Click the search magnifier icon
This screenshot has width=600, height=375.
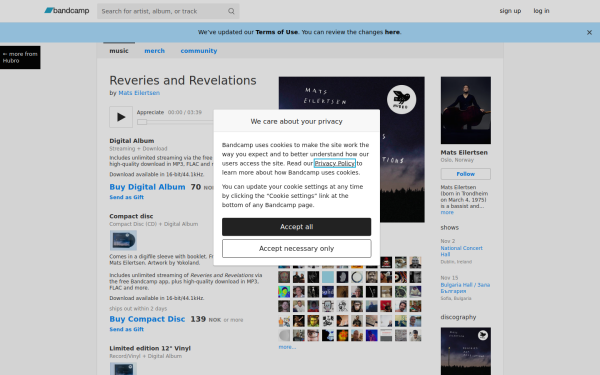(x=231, y=11)
